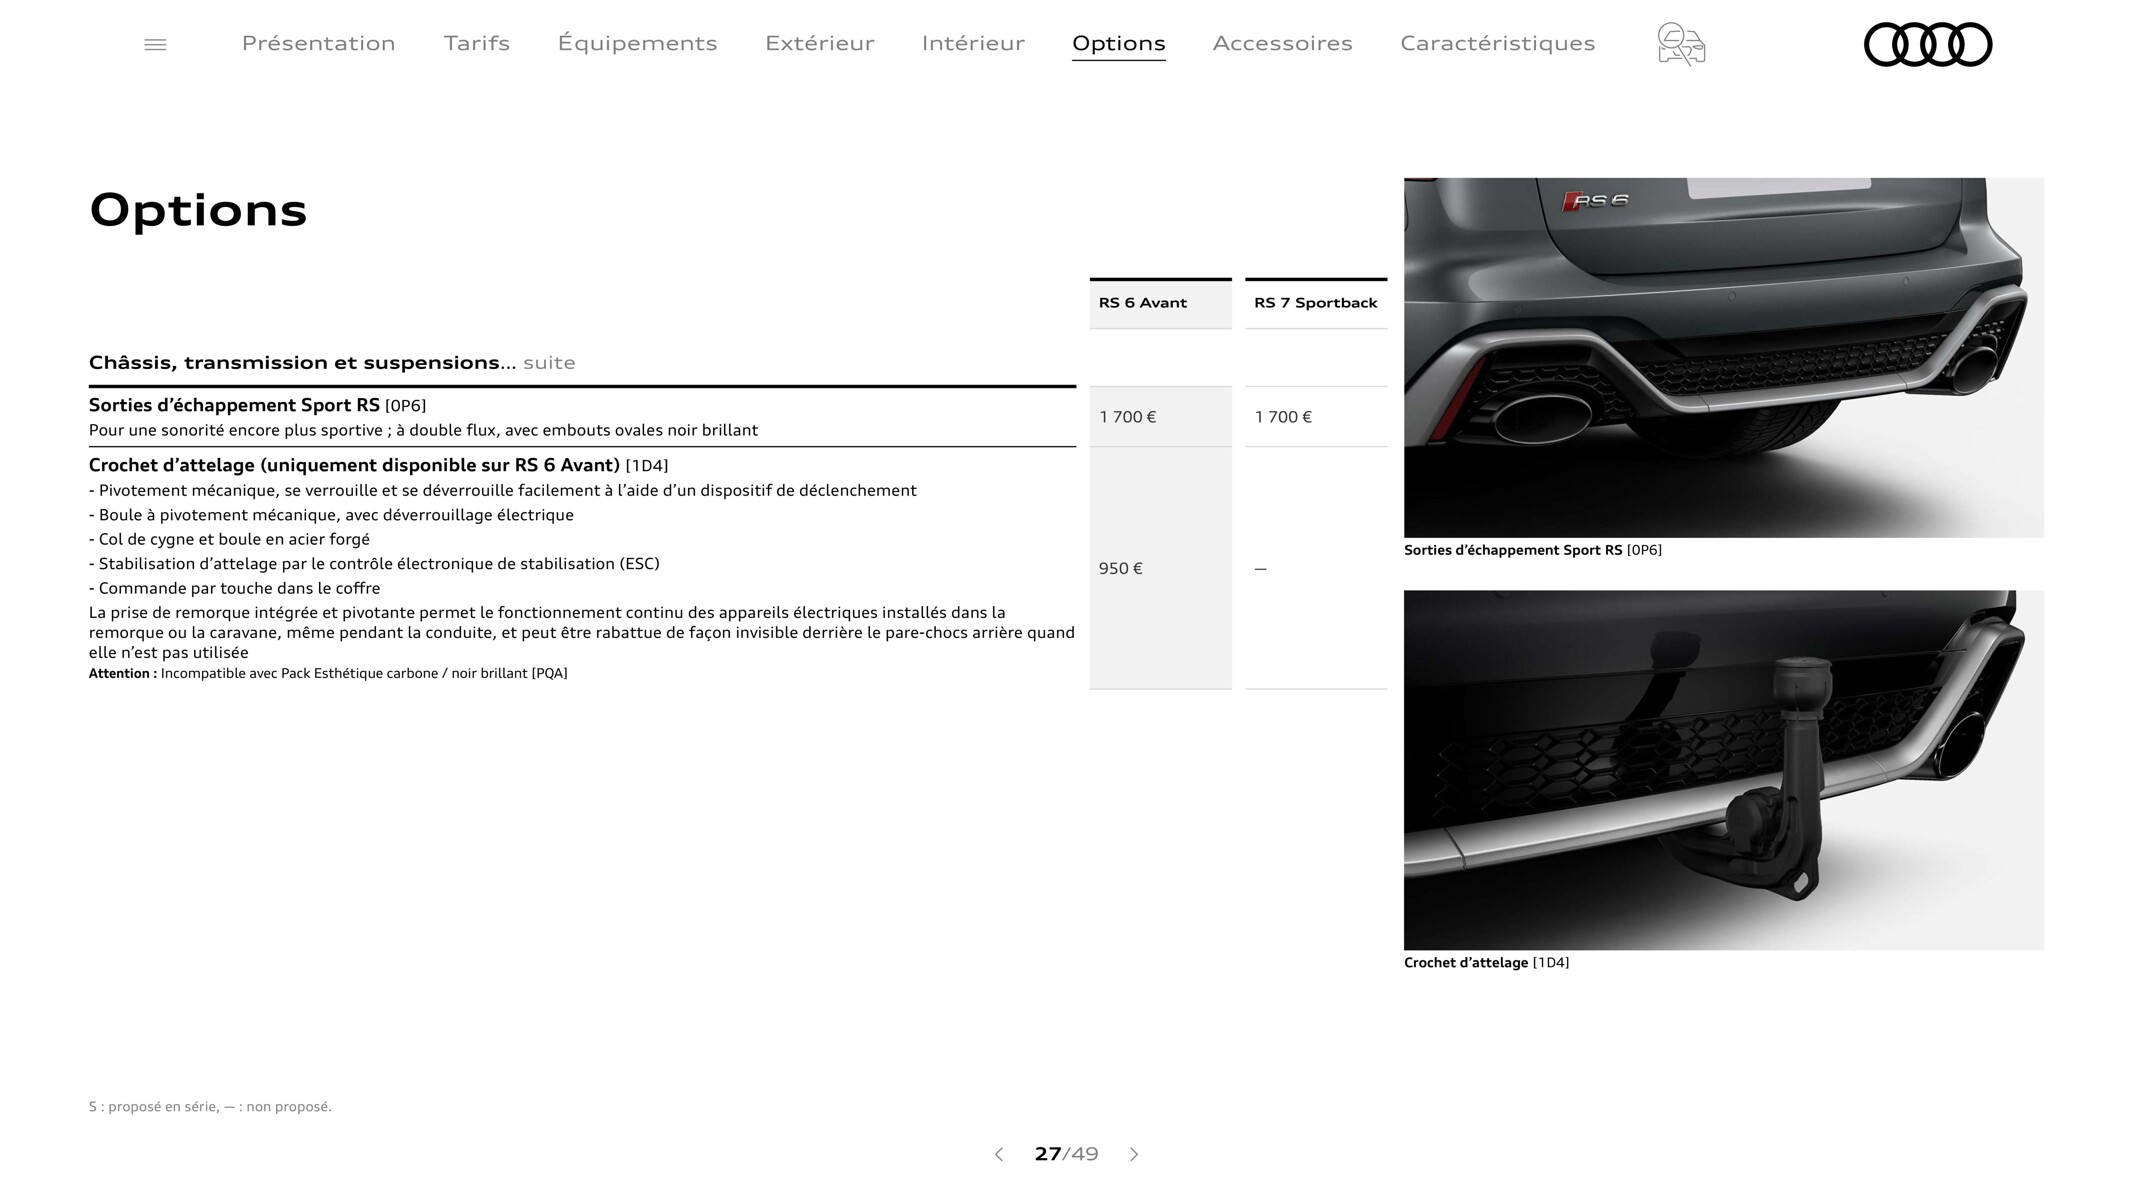Open the Équipements tab
Image resolution: width=2133 pixels, height=1200 pixels.
(x=637, y=43)
